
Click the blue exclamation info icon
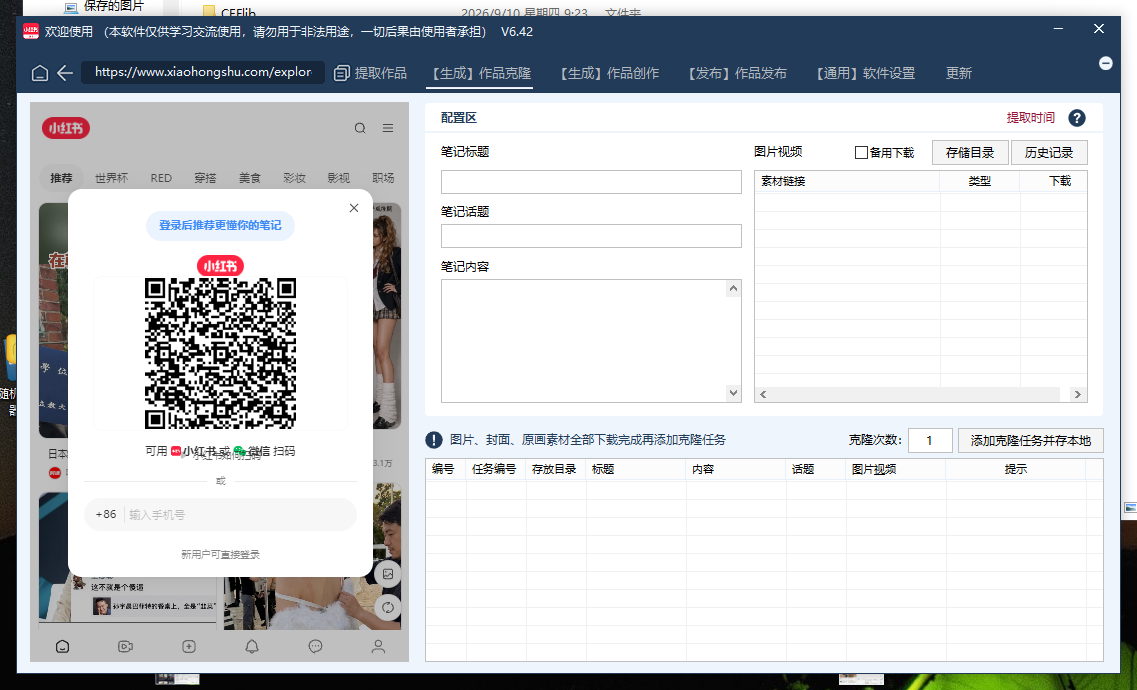click(x=434, y=440)
